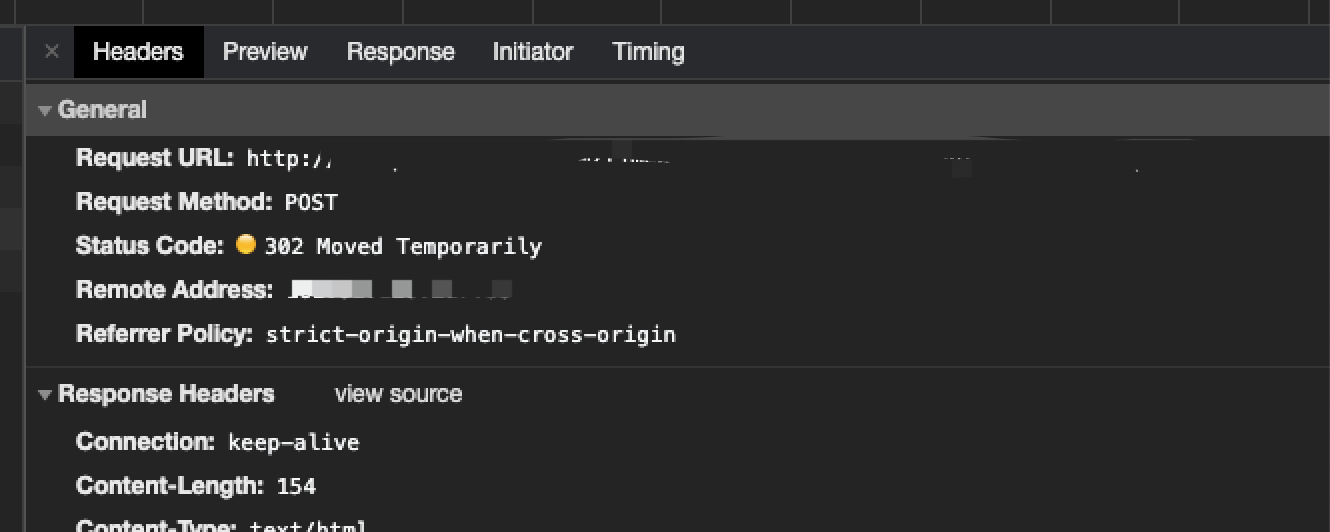The height and width of the screenshot is (532, 1330).
Task: Collapse the General section triangle
Action: pos(45,111)
